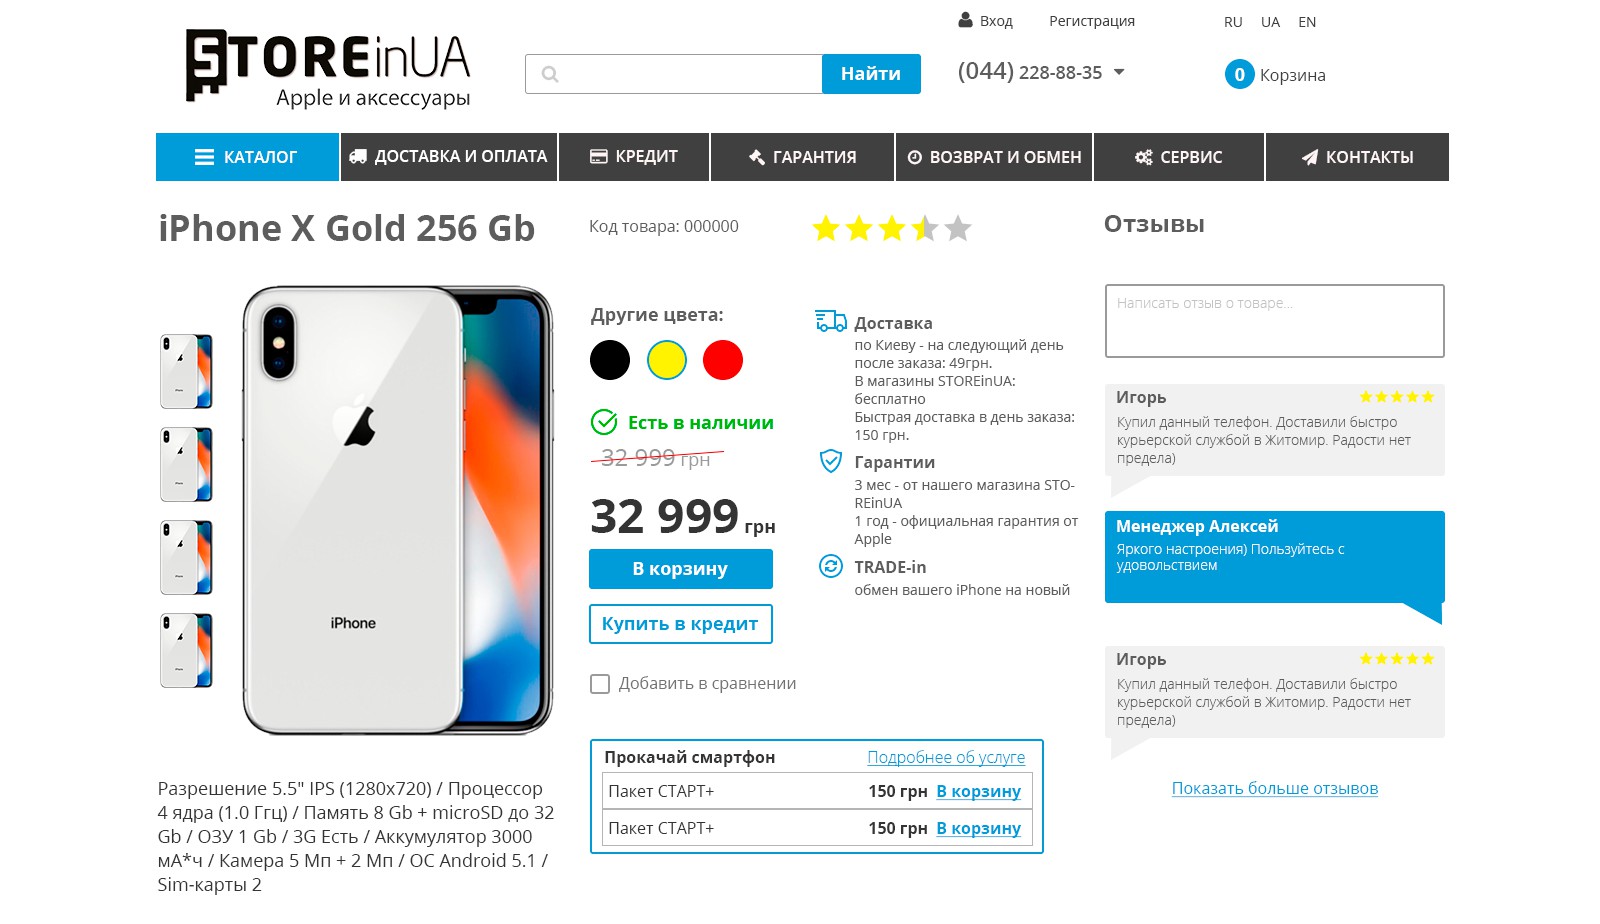Enable the Добавить в сравнении checkbox
The width and height of the screenshot is (1600, 924).
pyautogui.click(x=600, y=684)
